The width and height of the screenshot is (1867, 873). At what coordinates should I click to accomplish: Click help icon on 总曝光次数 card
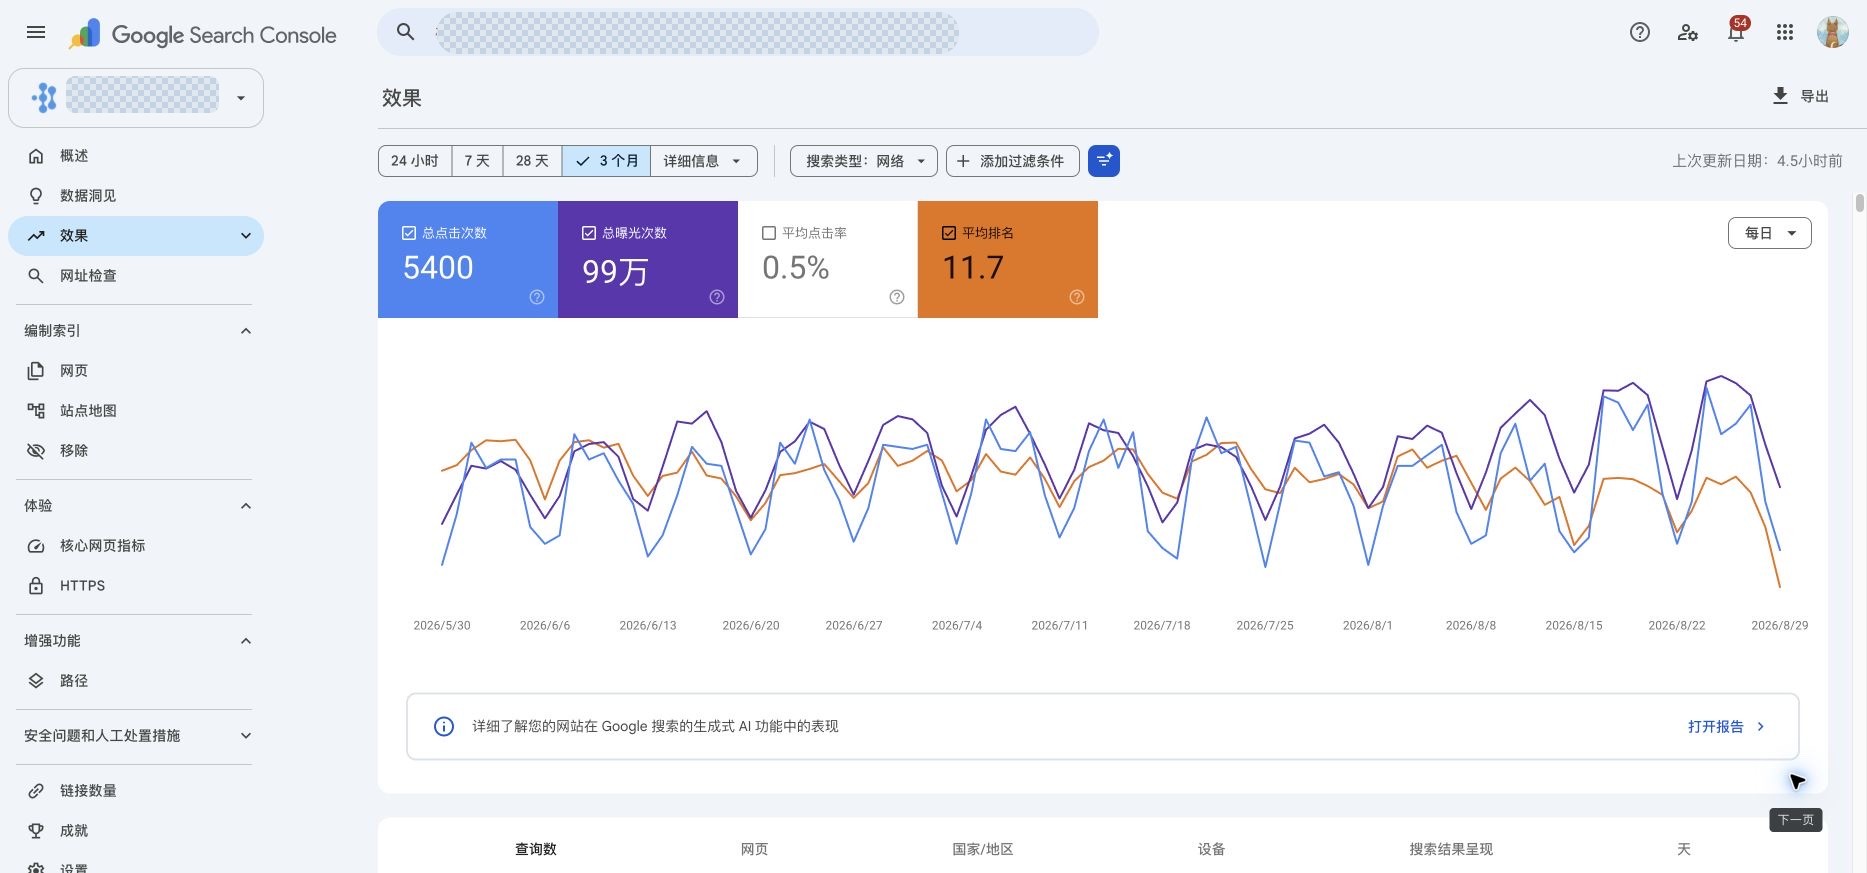coord(717,297)
